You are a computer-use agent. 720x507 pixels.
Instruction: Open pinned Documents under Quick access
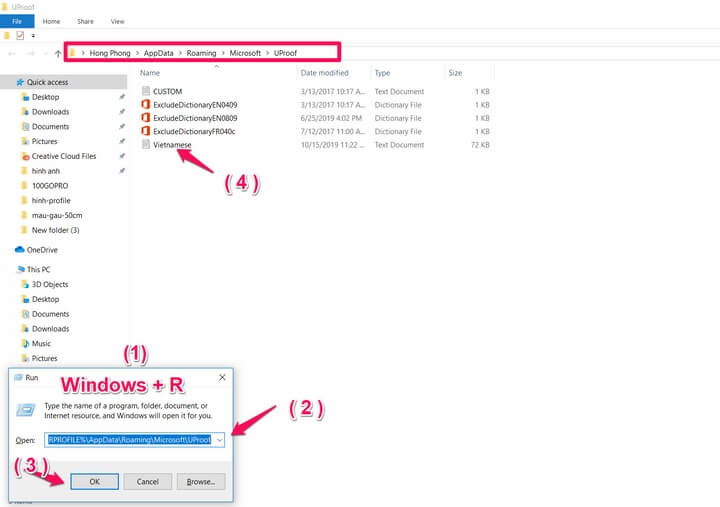point(51,126)
